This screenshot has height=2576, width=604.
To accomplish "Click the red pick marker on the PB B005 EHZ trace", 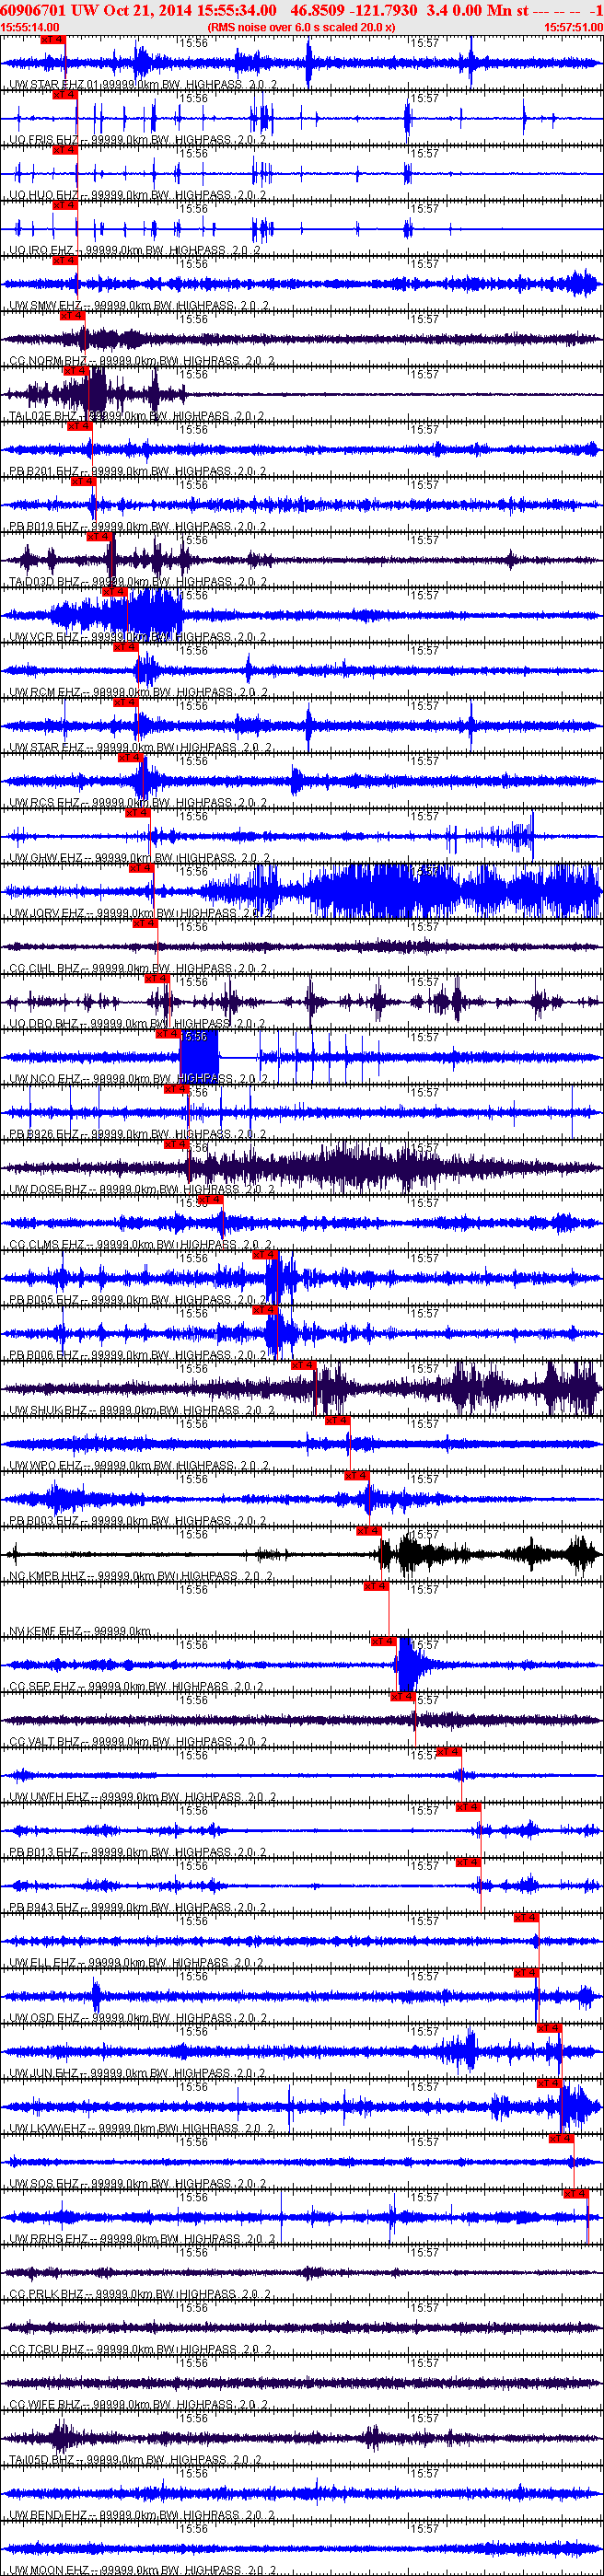I will (x=264, y=1255).
